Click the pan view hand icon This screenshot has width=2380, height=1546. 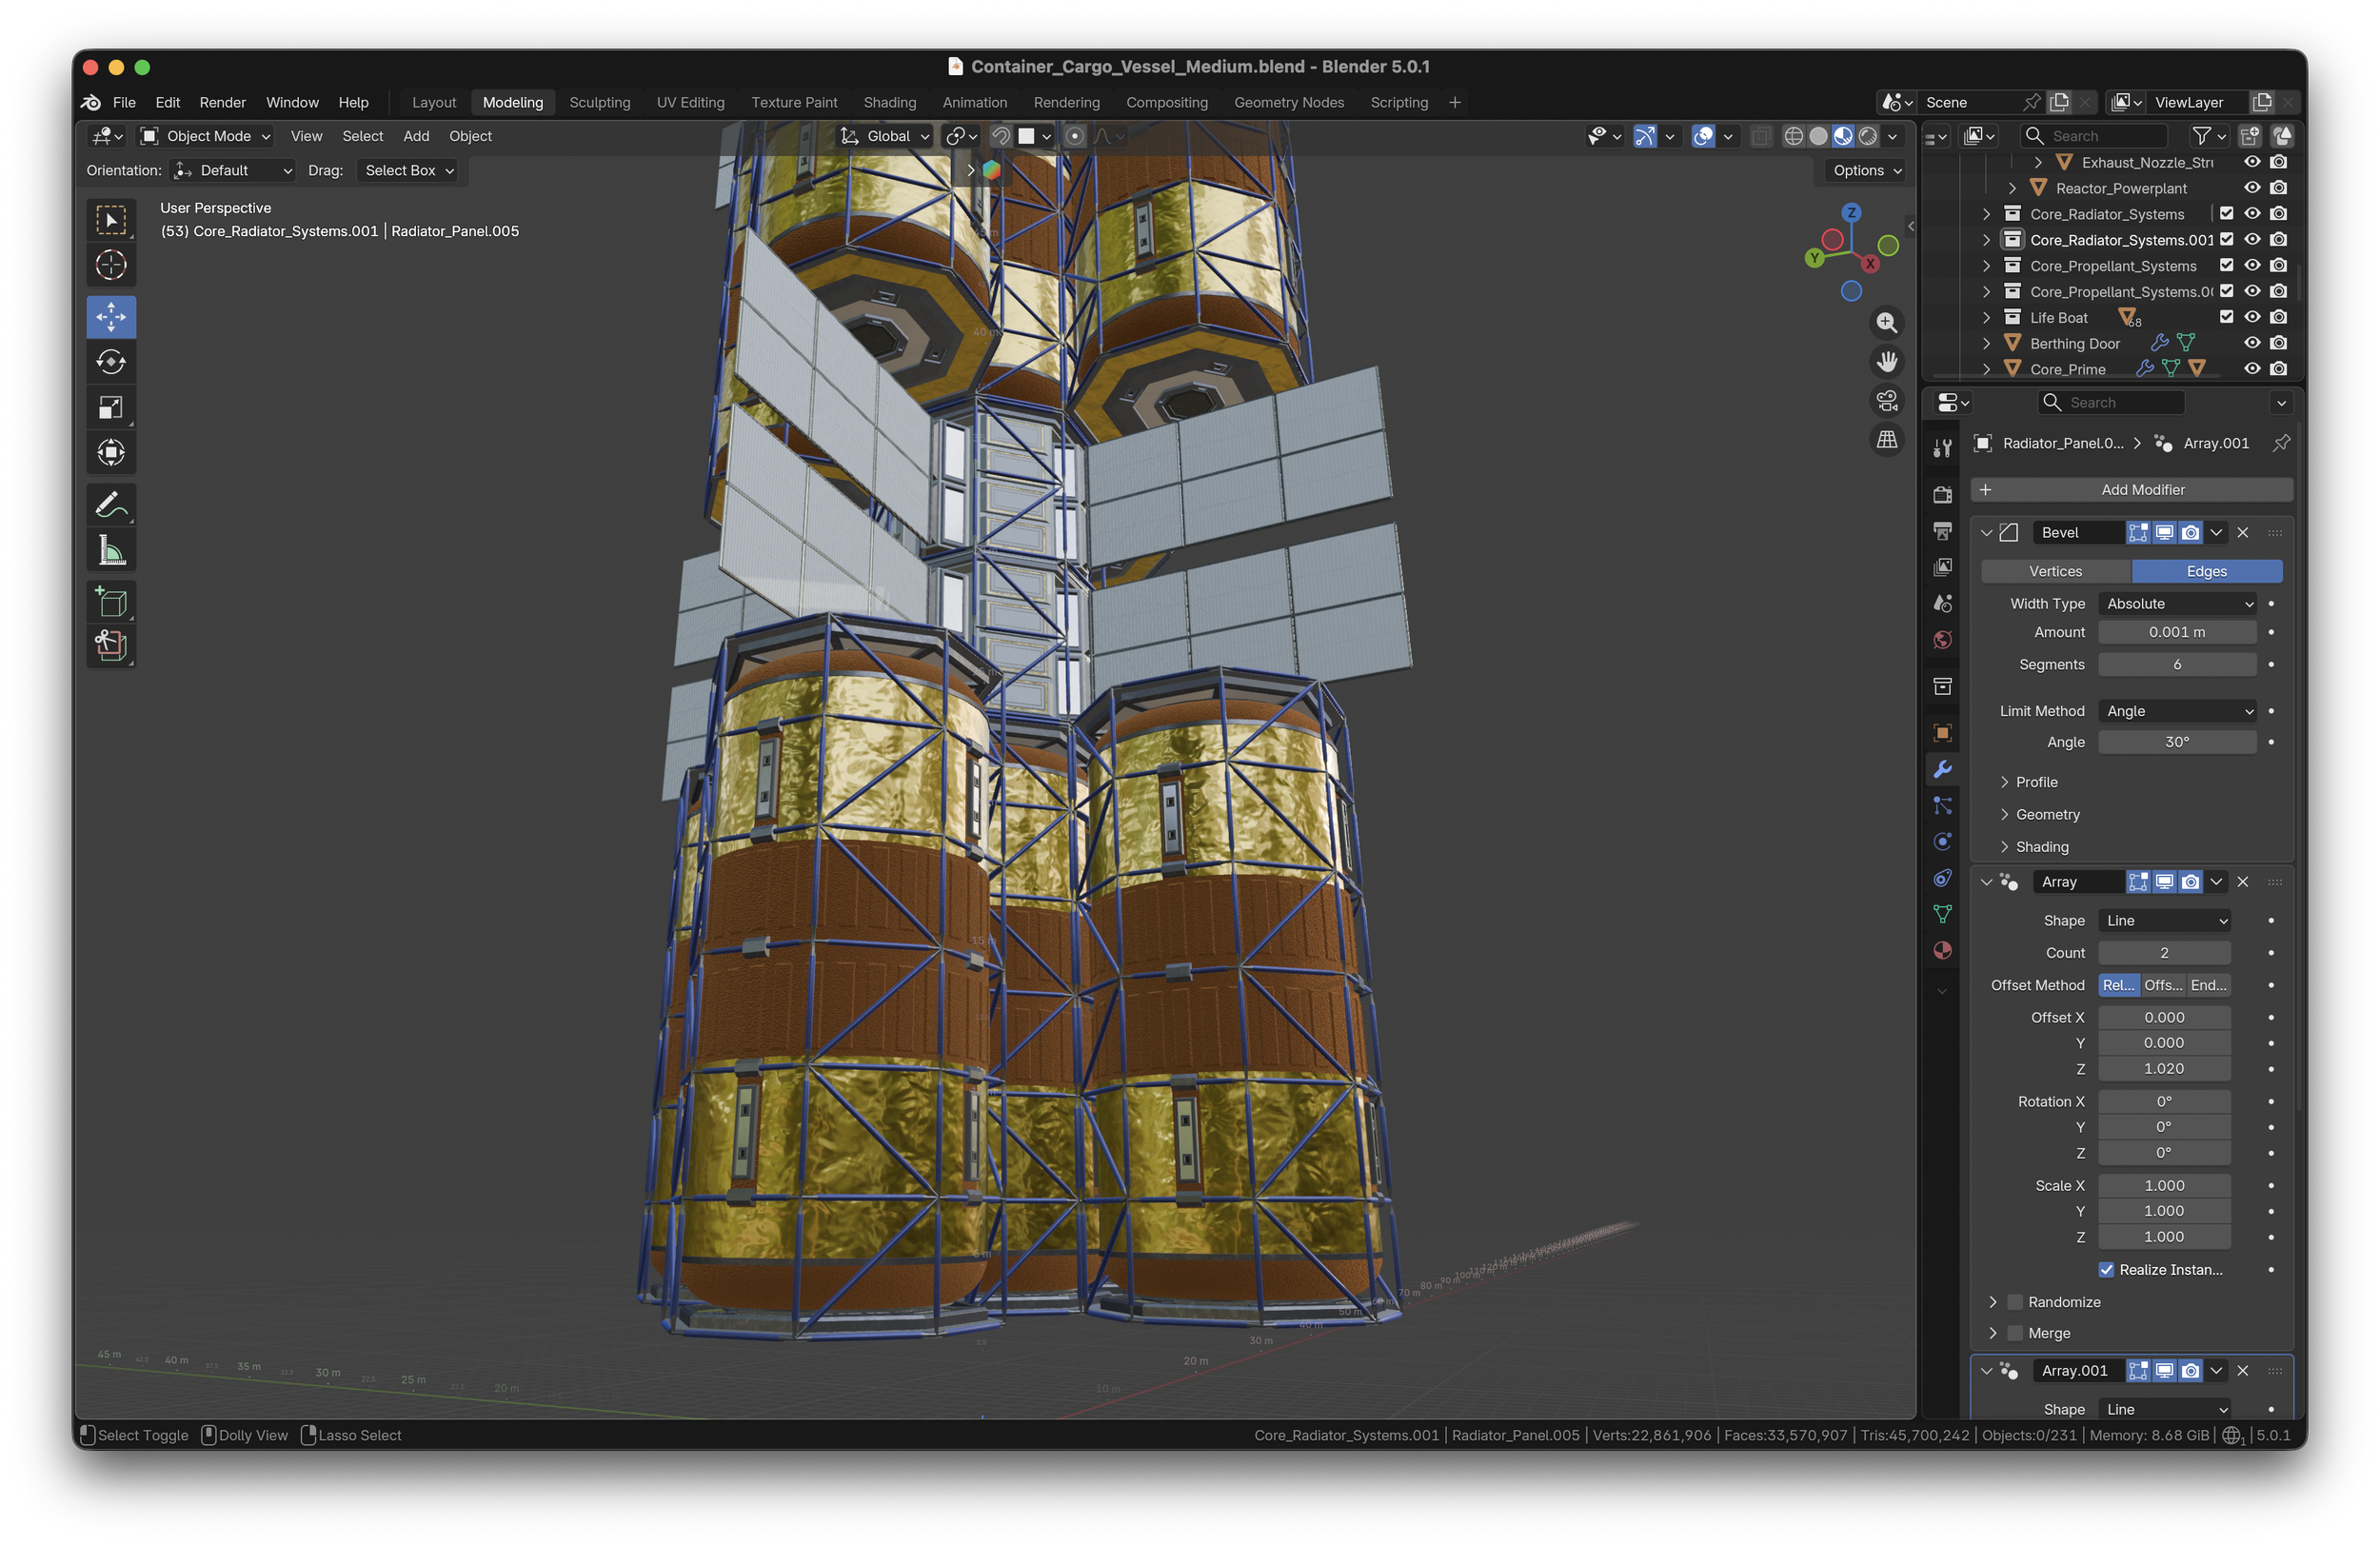point(1886,362)
